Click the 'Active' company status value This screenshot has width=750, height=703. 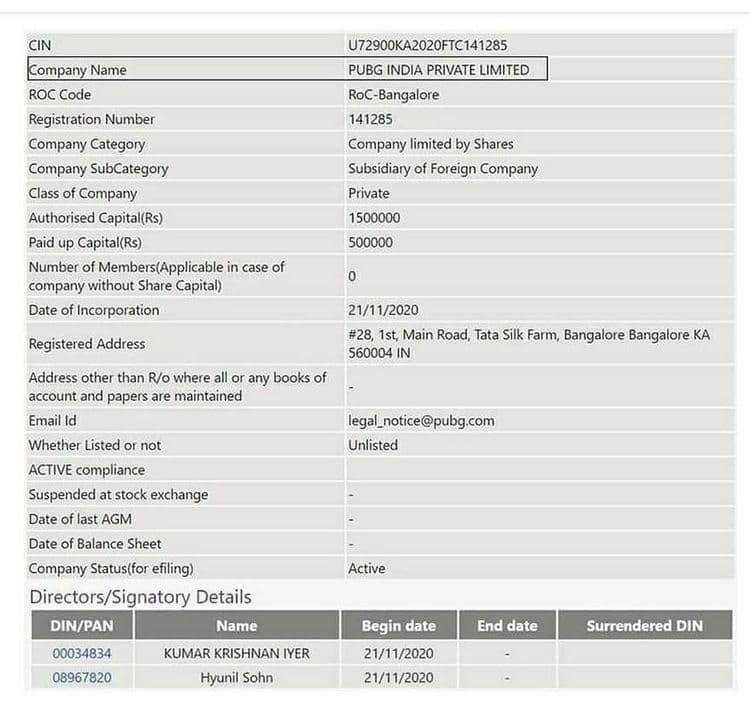[x=366, y=569]
